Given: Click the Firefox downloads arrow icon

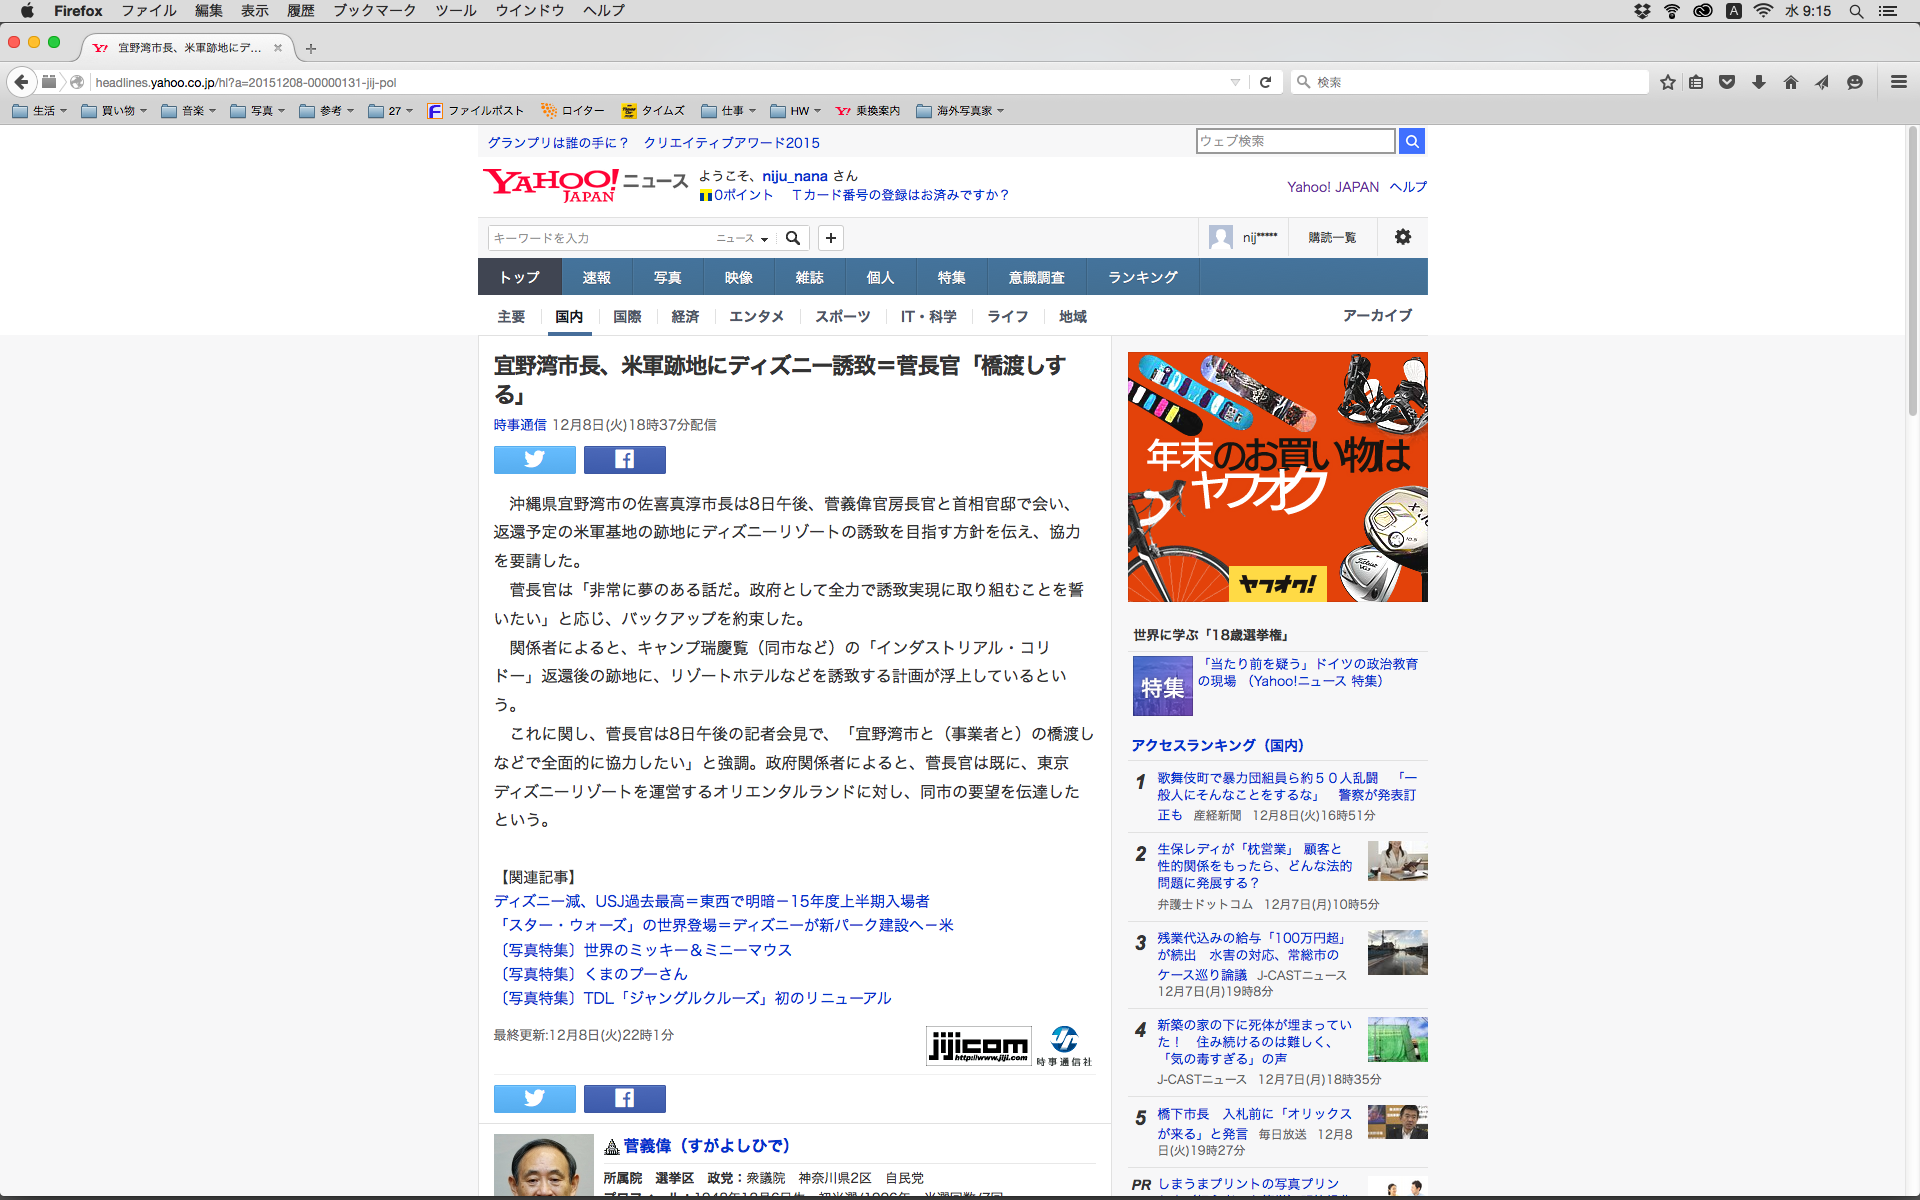Looking at the screenshot, I should pos(1759,82).
